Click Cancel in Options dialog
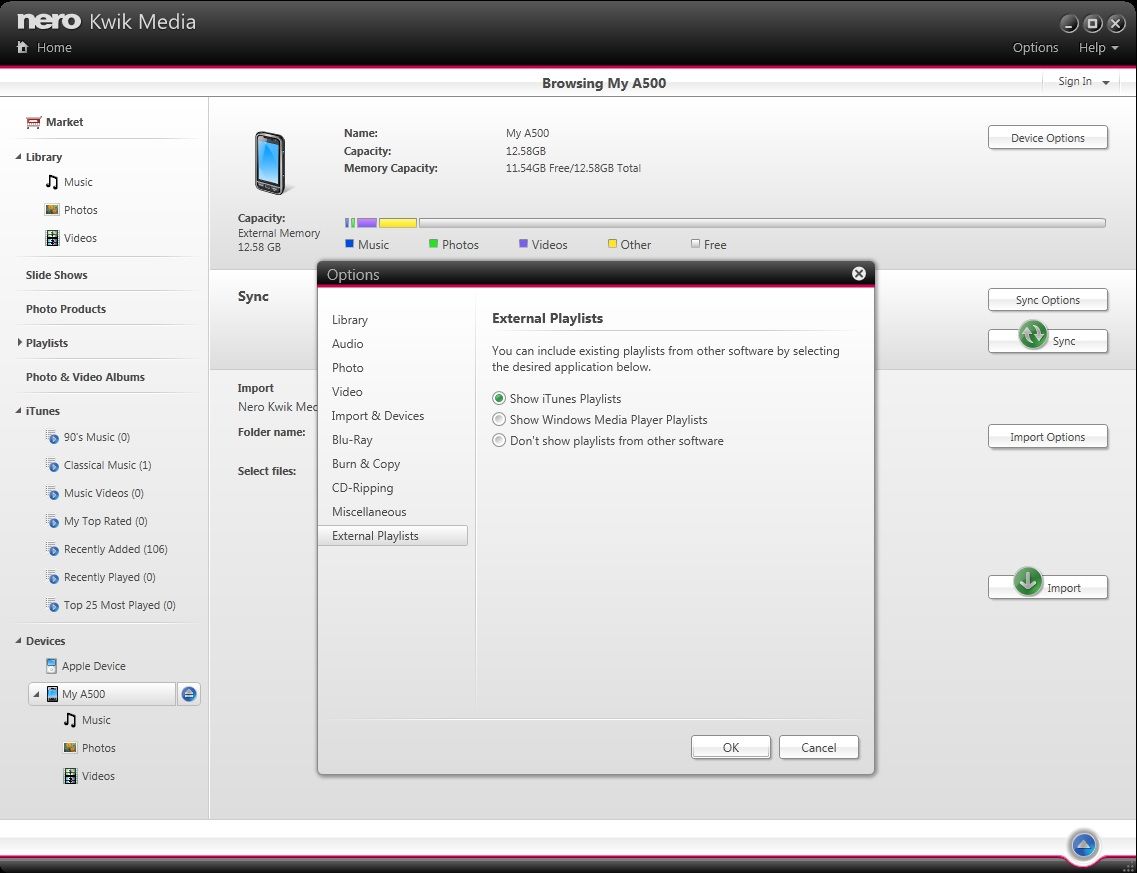The image size is (1137, 873). pos(819,748)
